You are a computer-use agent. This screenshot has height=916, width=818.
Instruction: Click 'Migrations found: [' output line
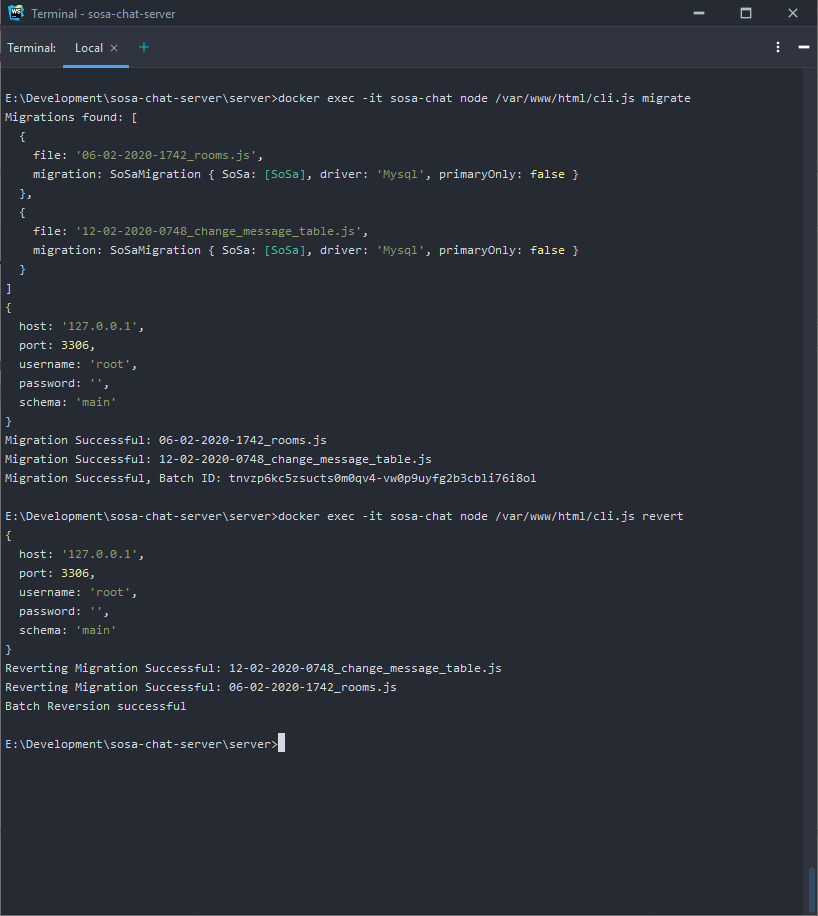pyautogui.click(x=71, y=117)
